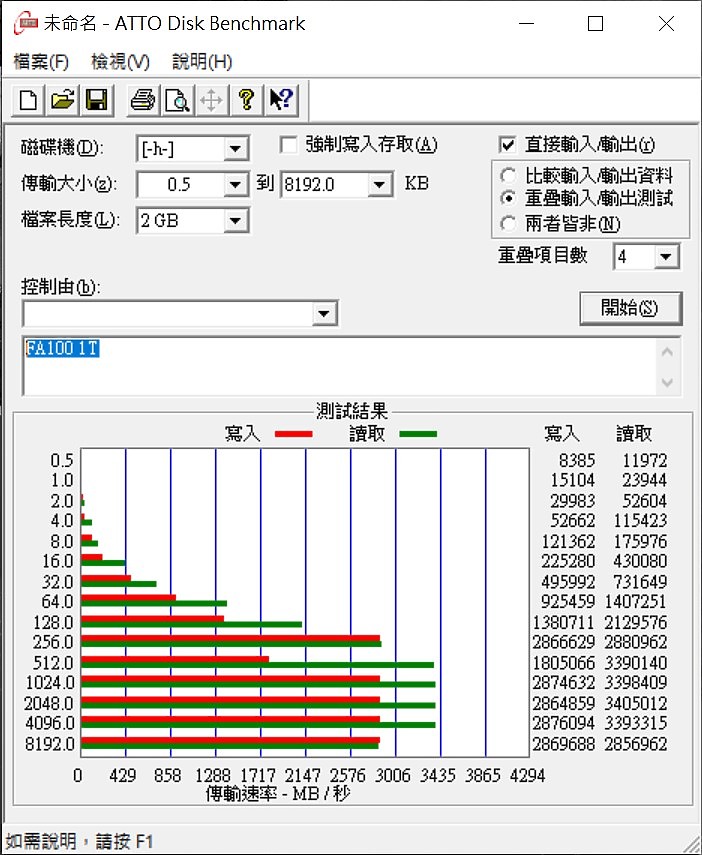This screenshot has width=702, height=855.
Task: Click the read value 3393315 for 4096.0 row
Action: [635, 723]
